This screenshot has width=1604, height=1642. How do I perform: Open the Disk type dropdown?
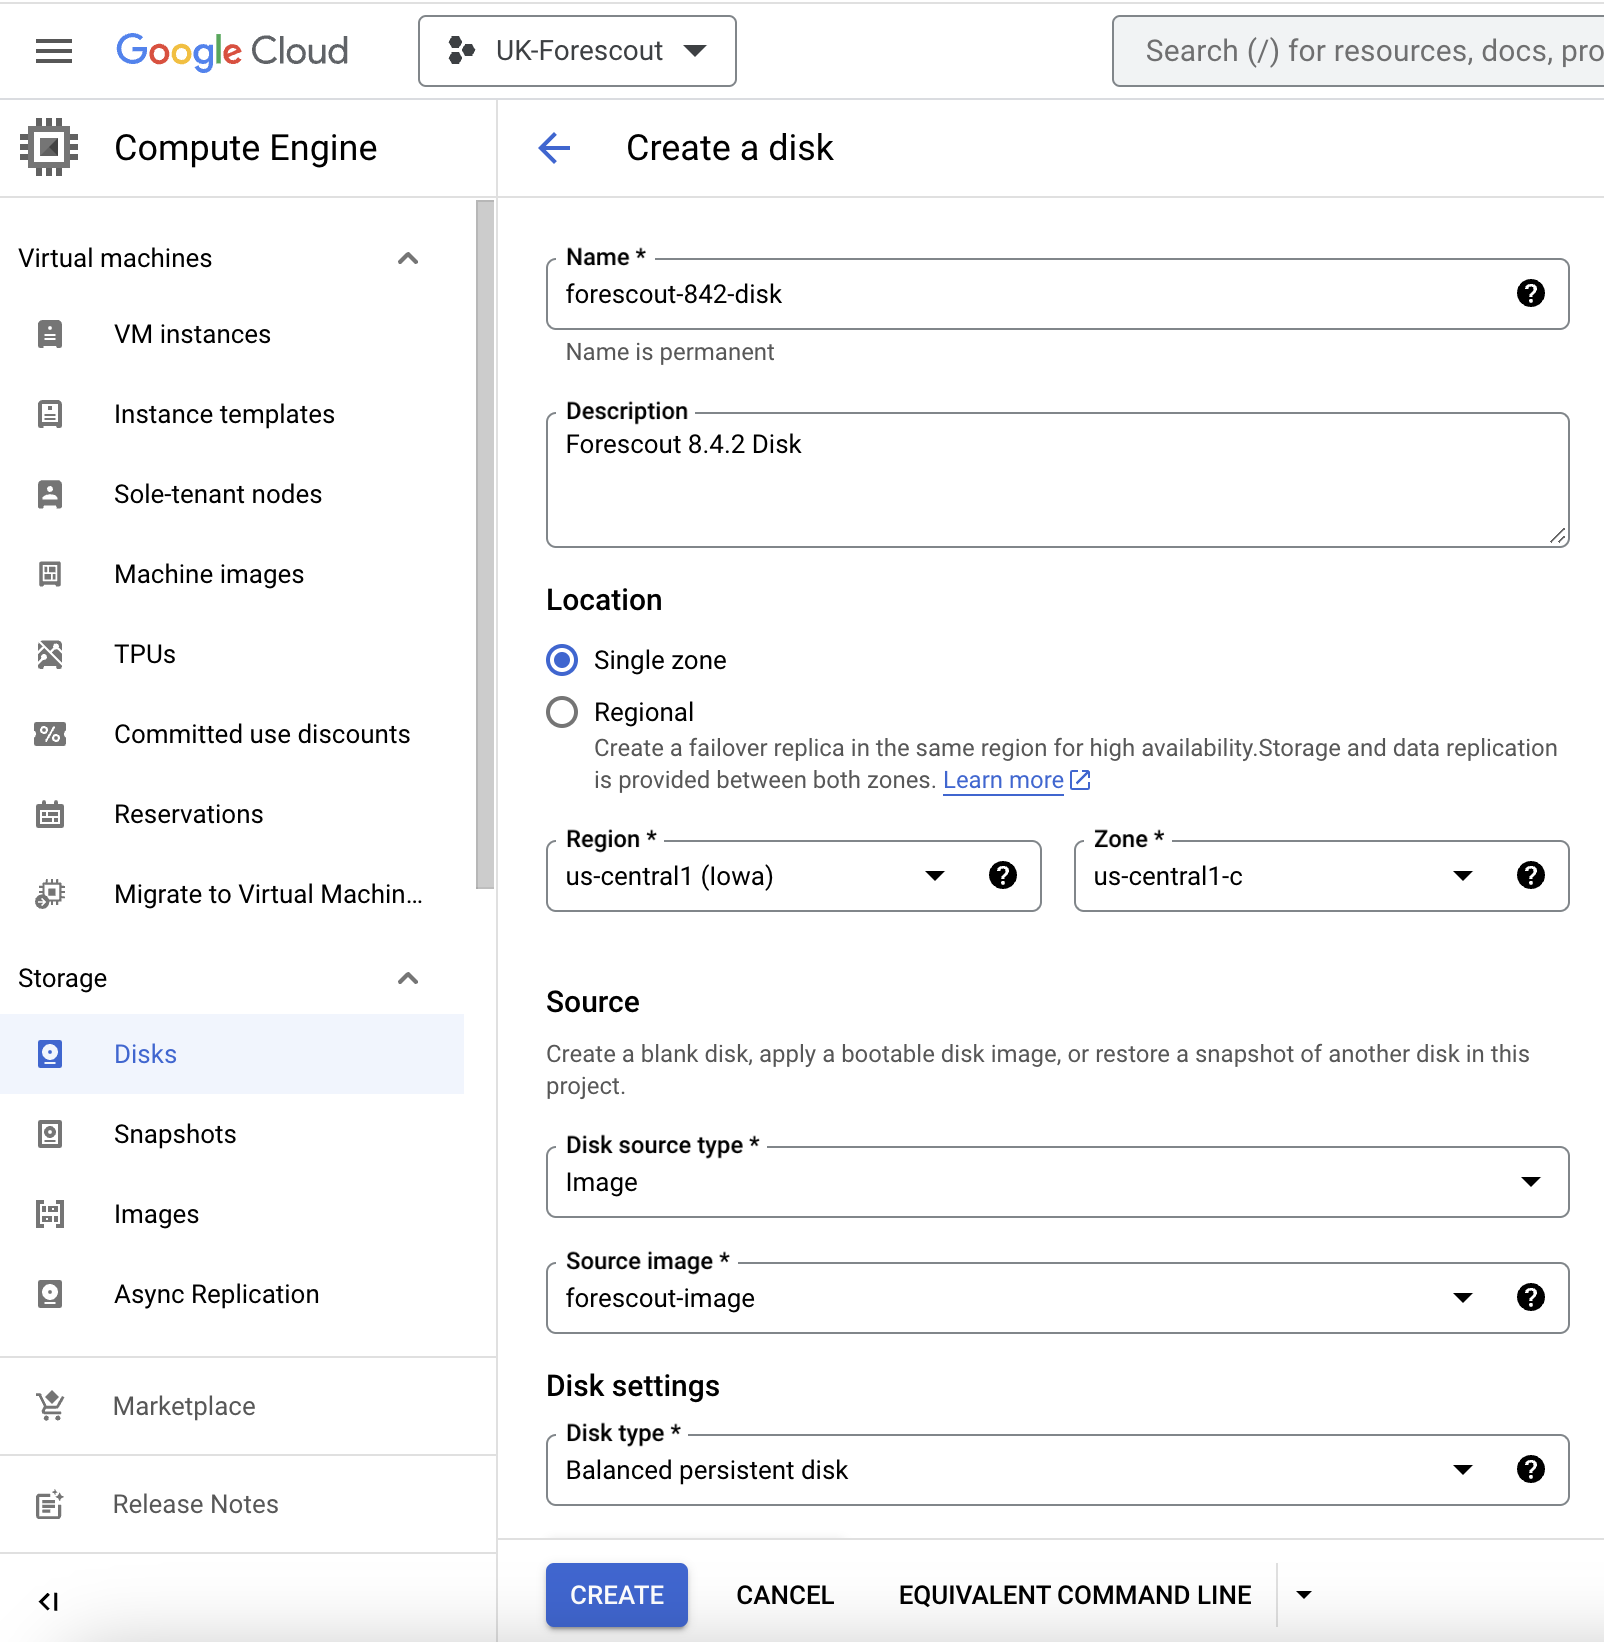(1463, 1470)
